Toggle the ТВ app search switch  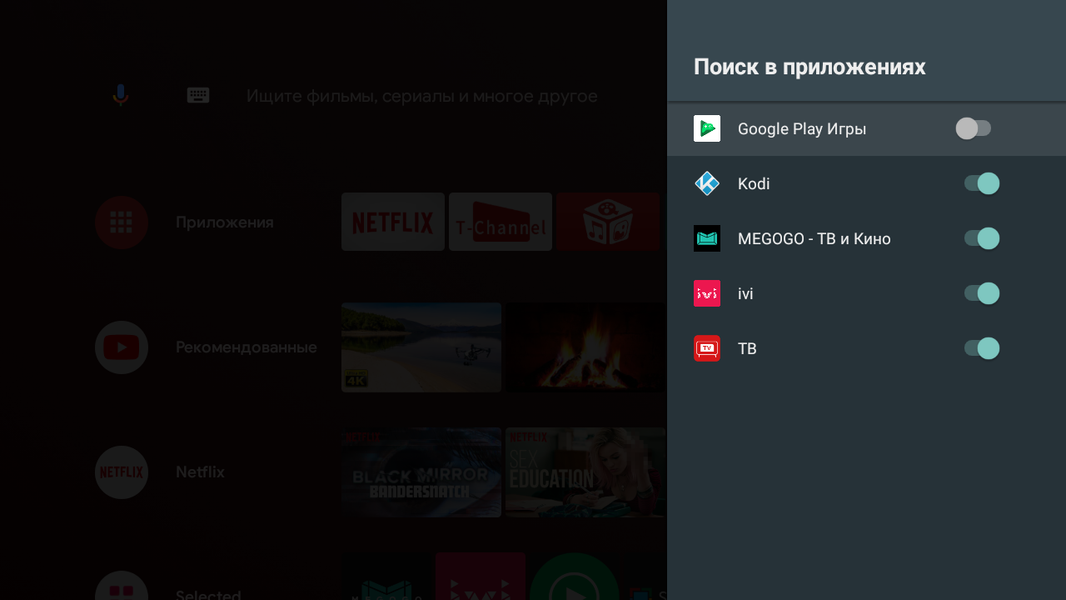(982, 349)
